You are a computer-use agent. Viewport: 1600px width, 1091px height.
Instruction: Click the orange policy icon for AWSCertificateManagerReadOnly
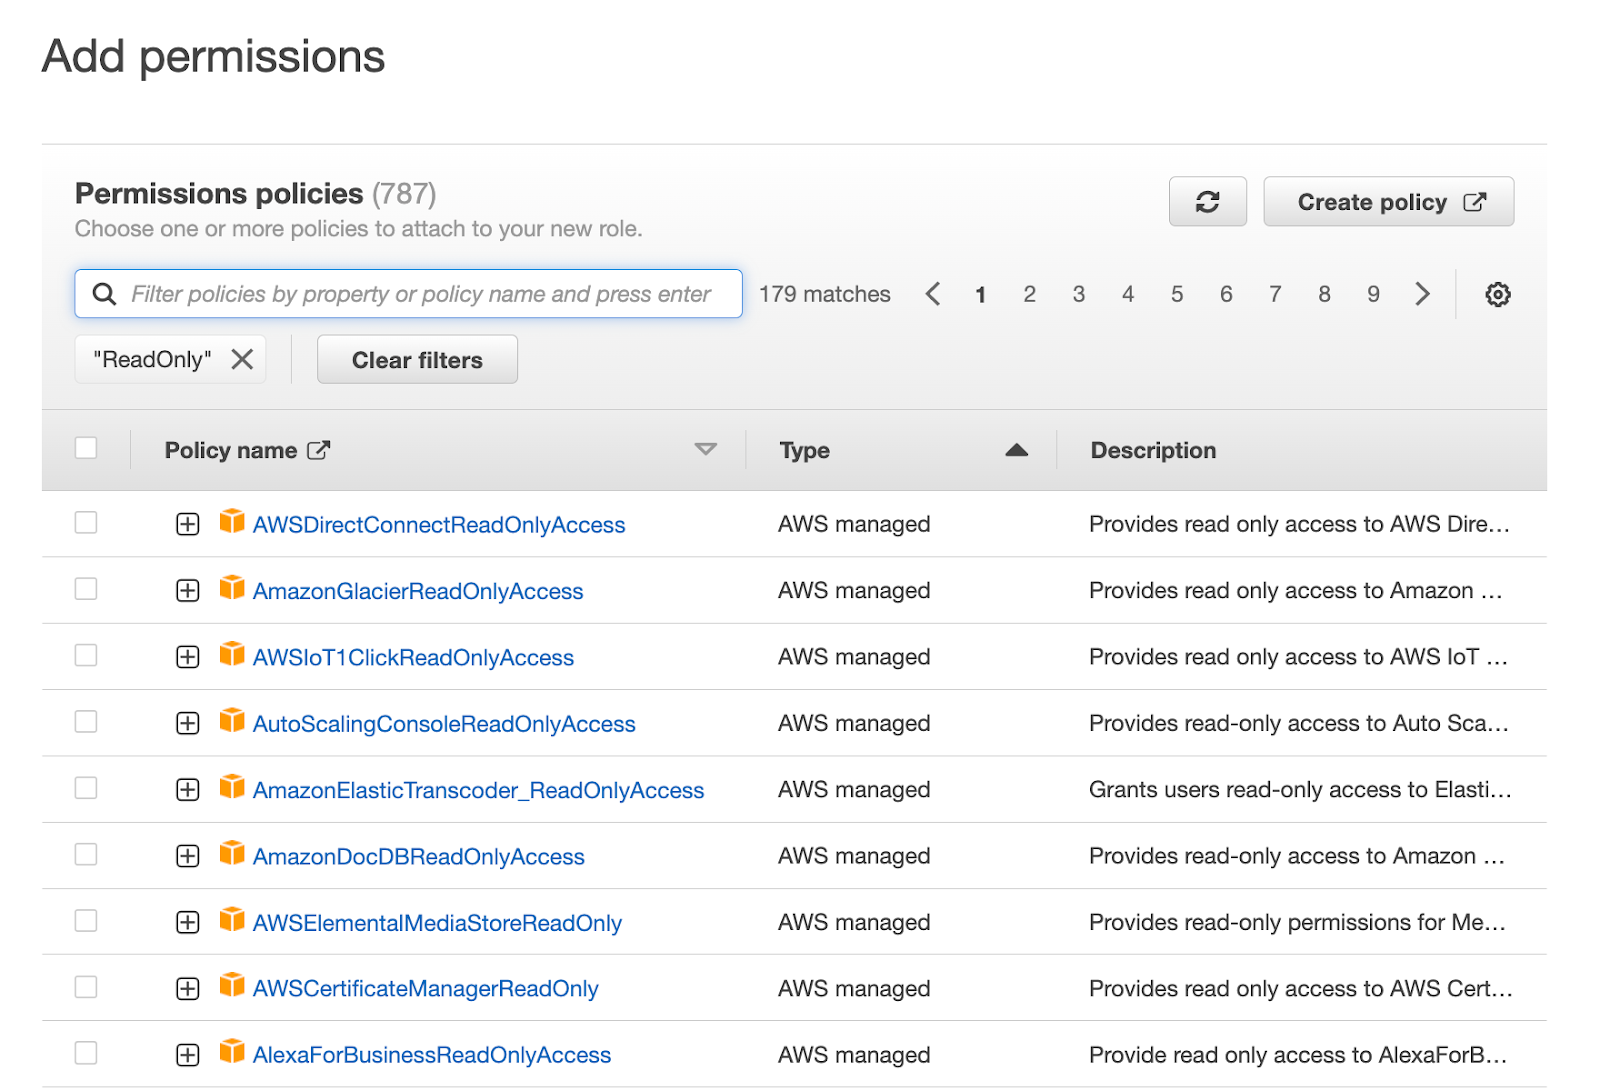point(232,986)
